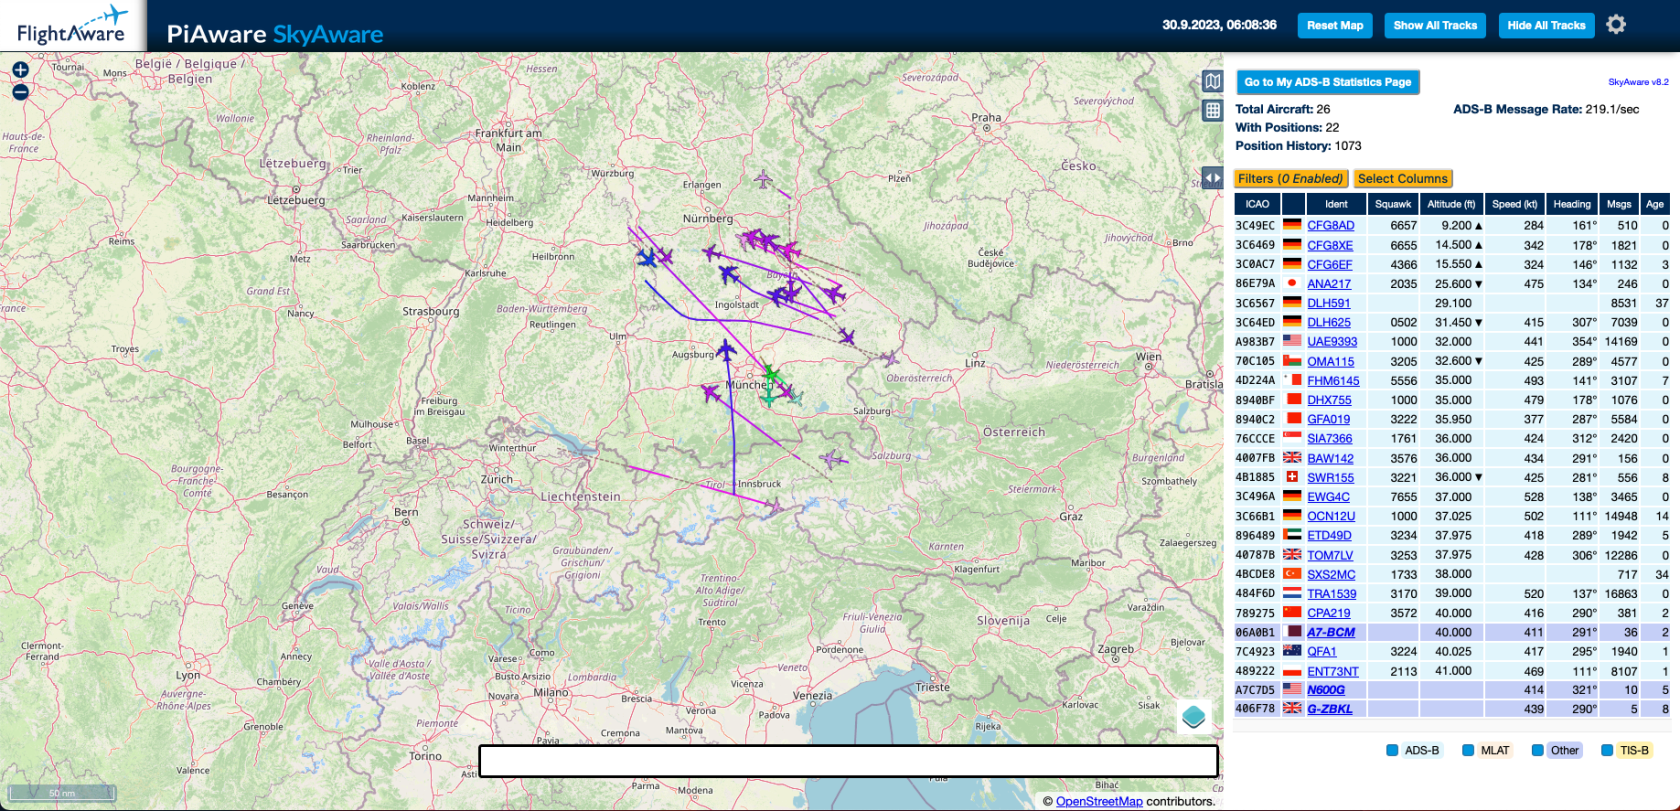Select the 7C4923 ICAO cell
This screenshot has width=1680, height=811.
[1255, 651]
